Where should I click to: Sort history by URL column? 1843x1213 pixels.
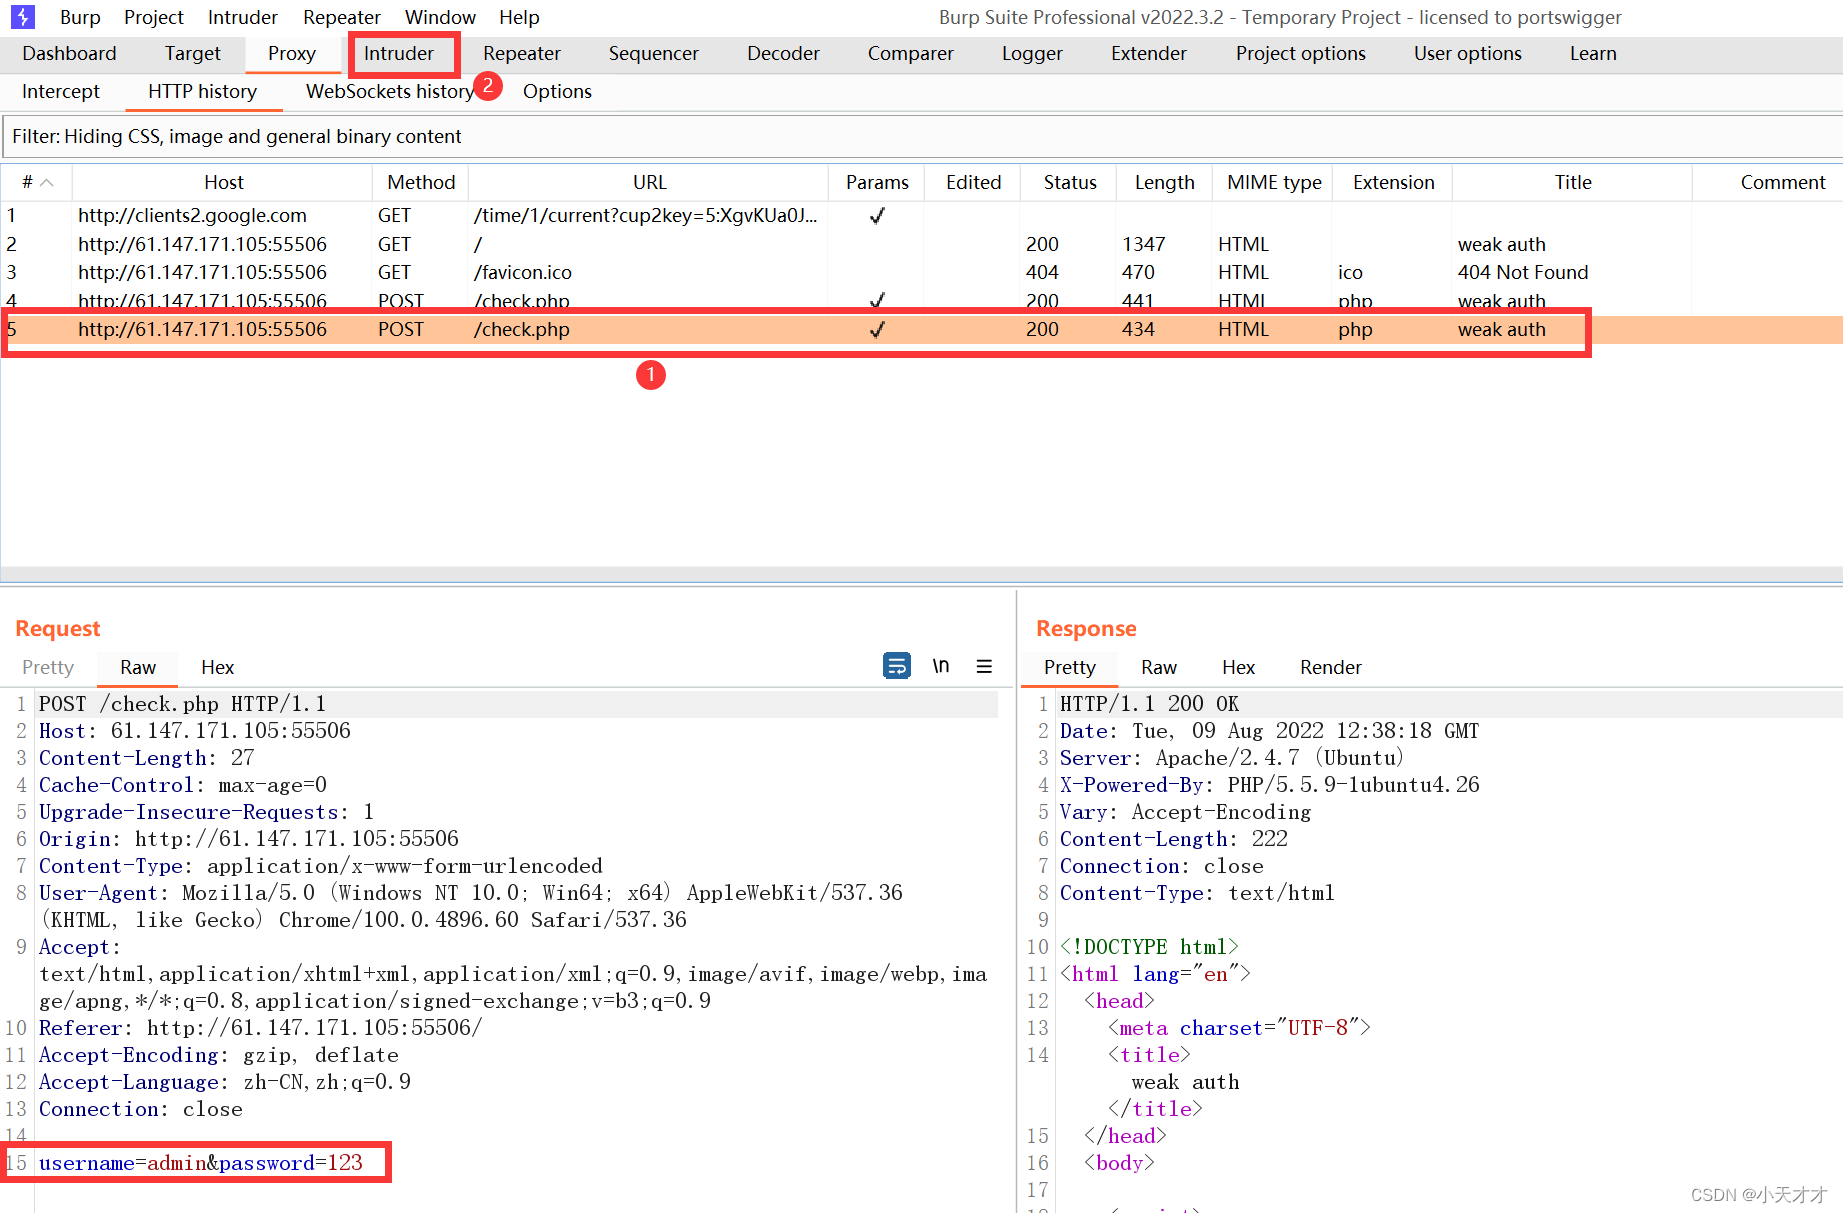[x=649, y=182]
